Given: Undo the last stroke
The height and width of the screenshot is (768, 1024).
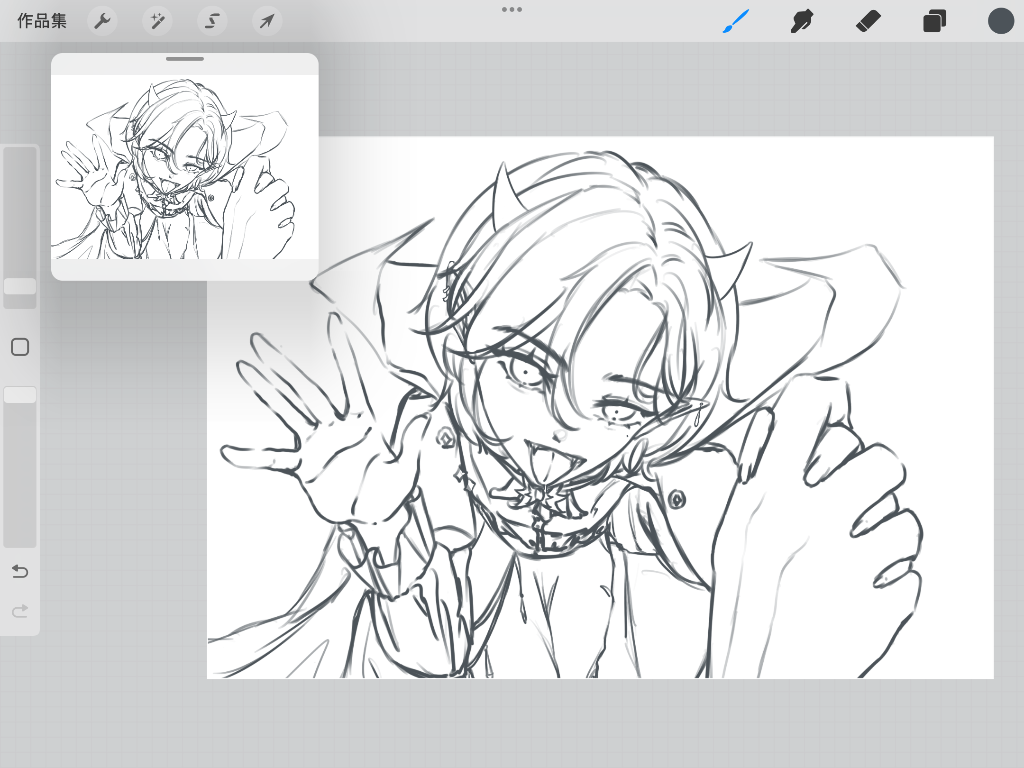Looking at the screenshot, I should (20, 572).
